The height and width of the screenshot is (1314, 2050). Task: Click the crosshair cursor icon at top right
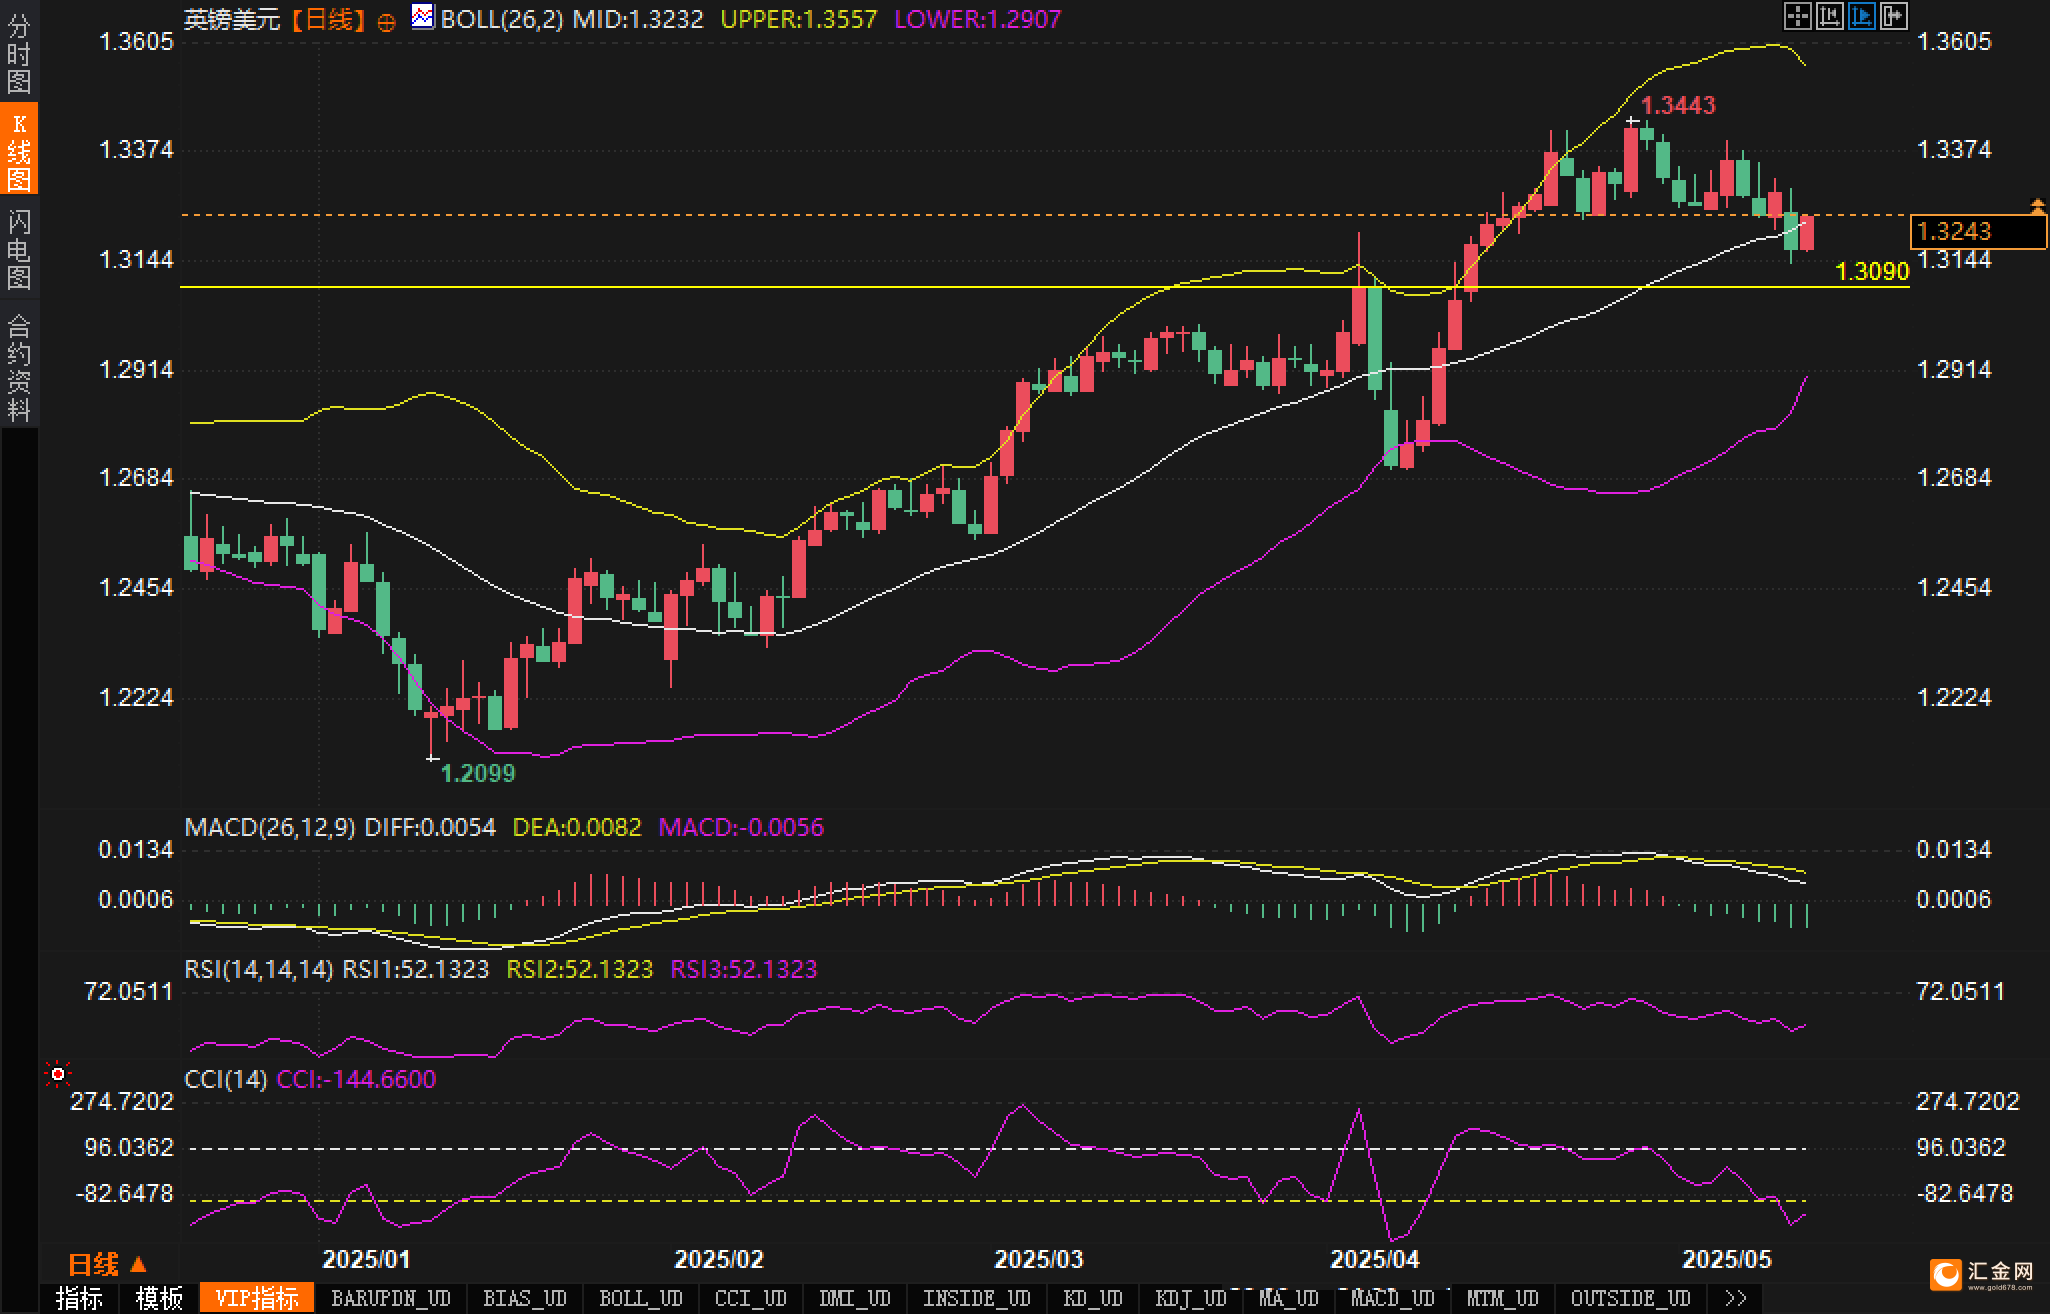pos(1797,16)
